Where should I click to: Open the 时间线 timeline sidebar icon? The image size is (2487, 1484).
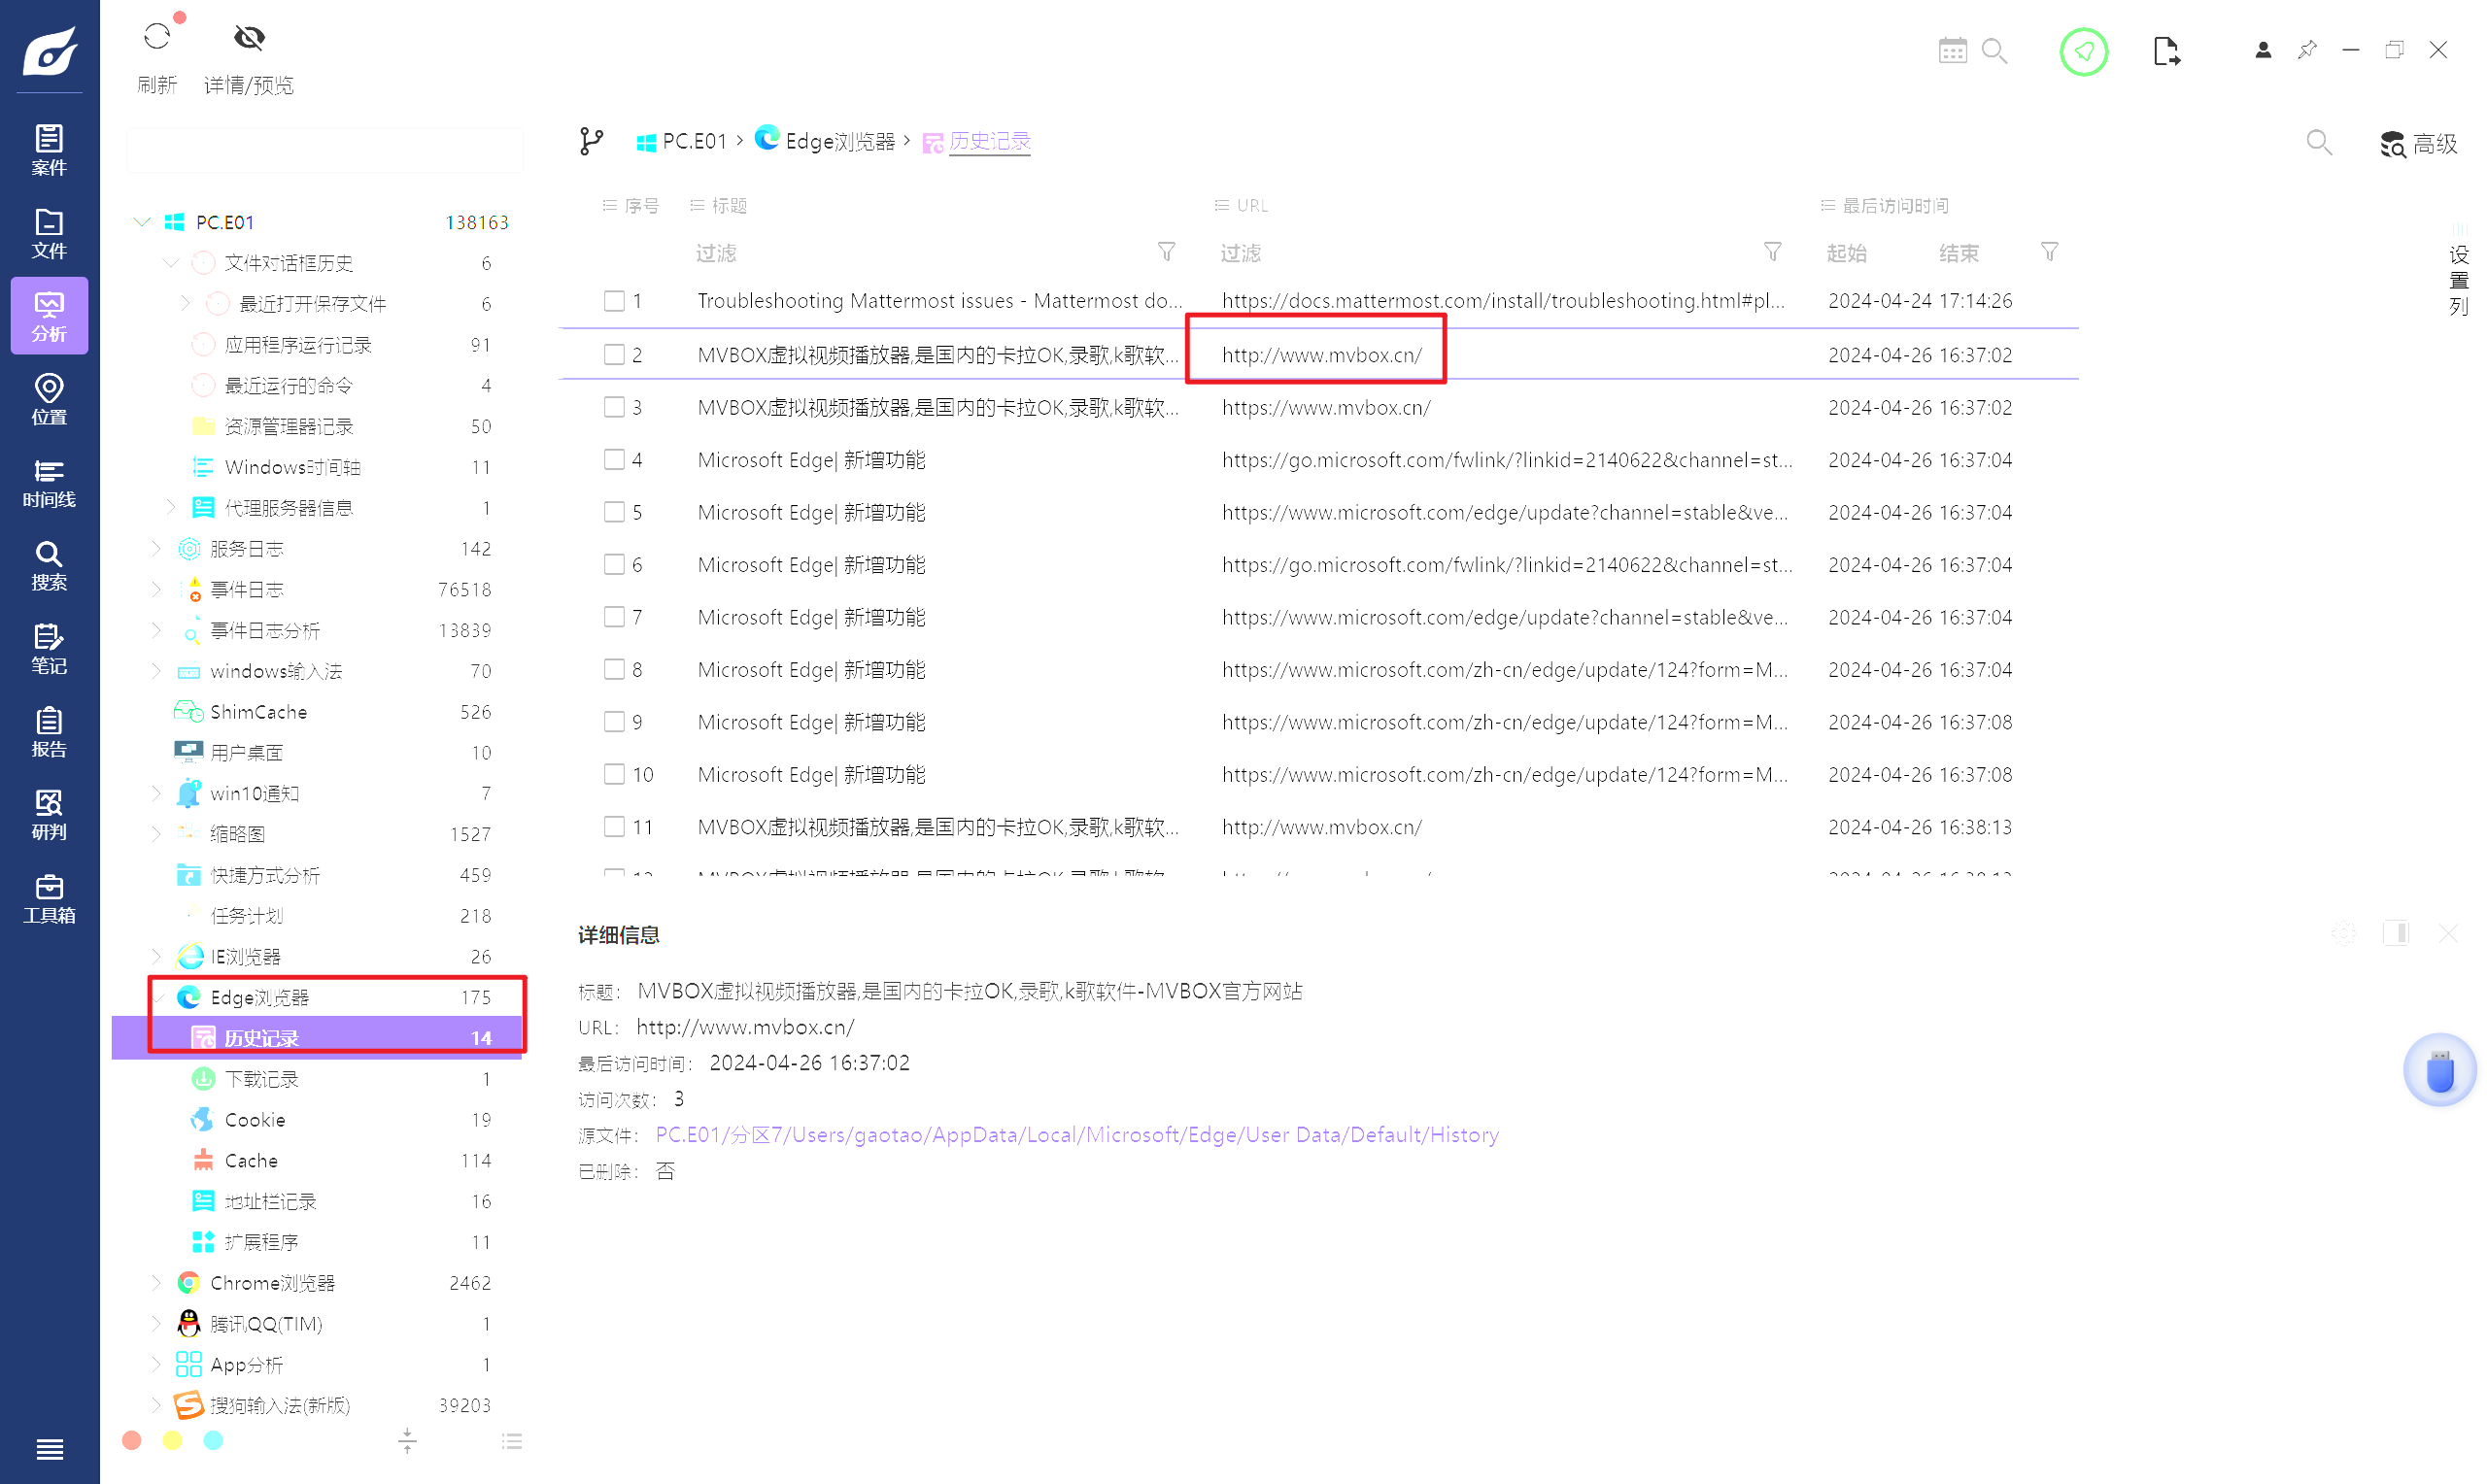click(49, 482)
